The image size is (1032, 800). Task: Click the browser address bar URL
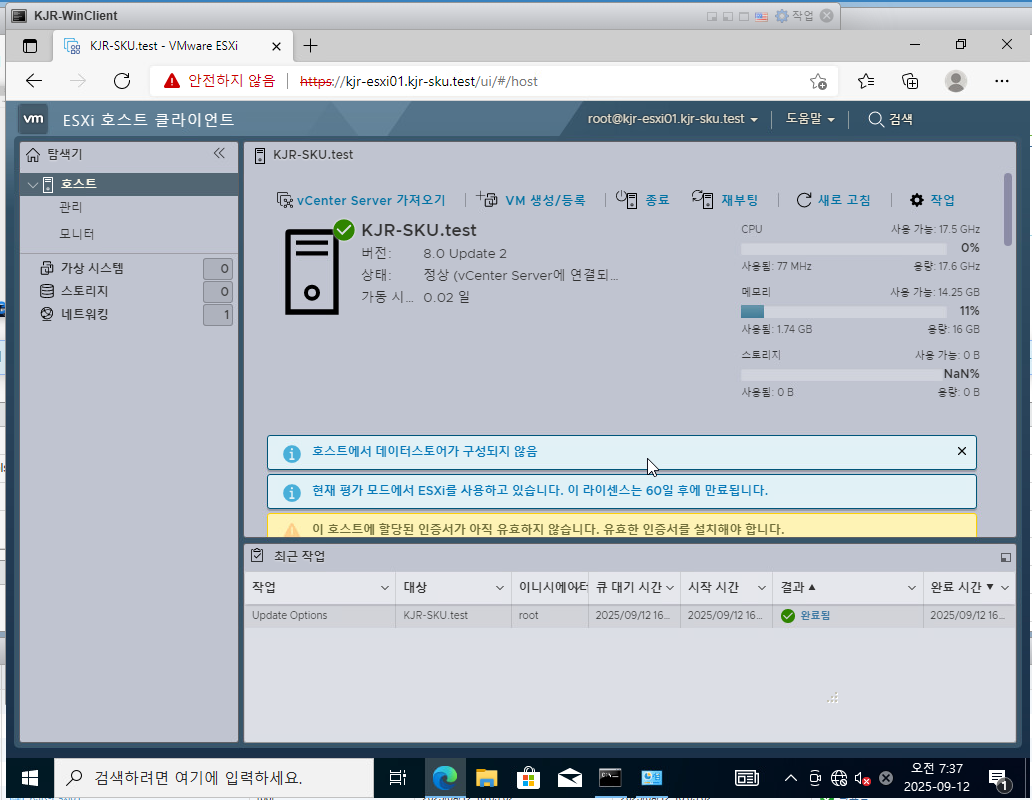[x=419, y=81]
